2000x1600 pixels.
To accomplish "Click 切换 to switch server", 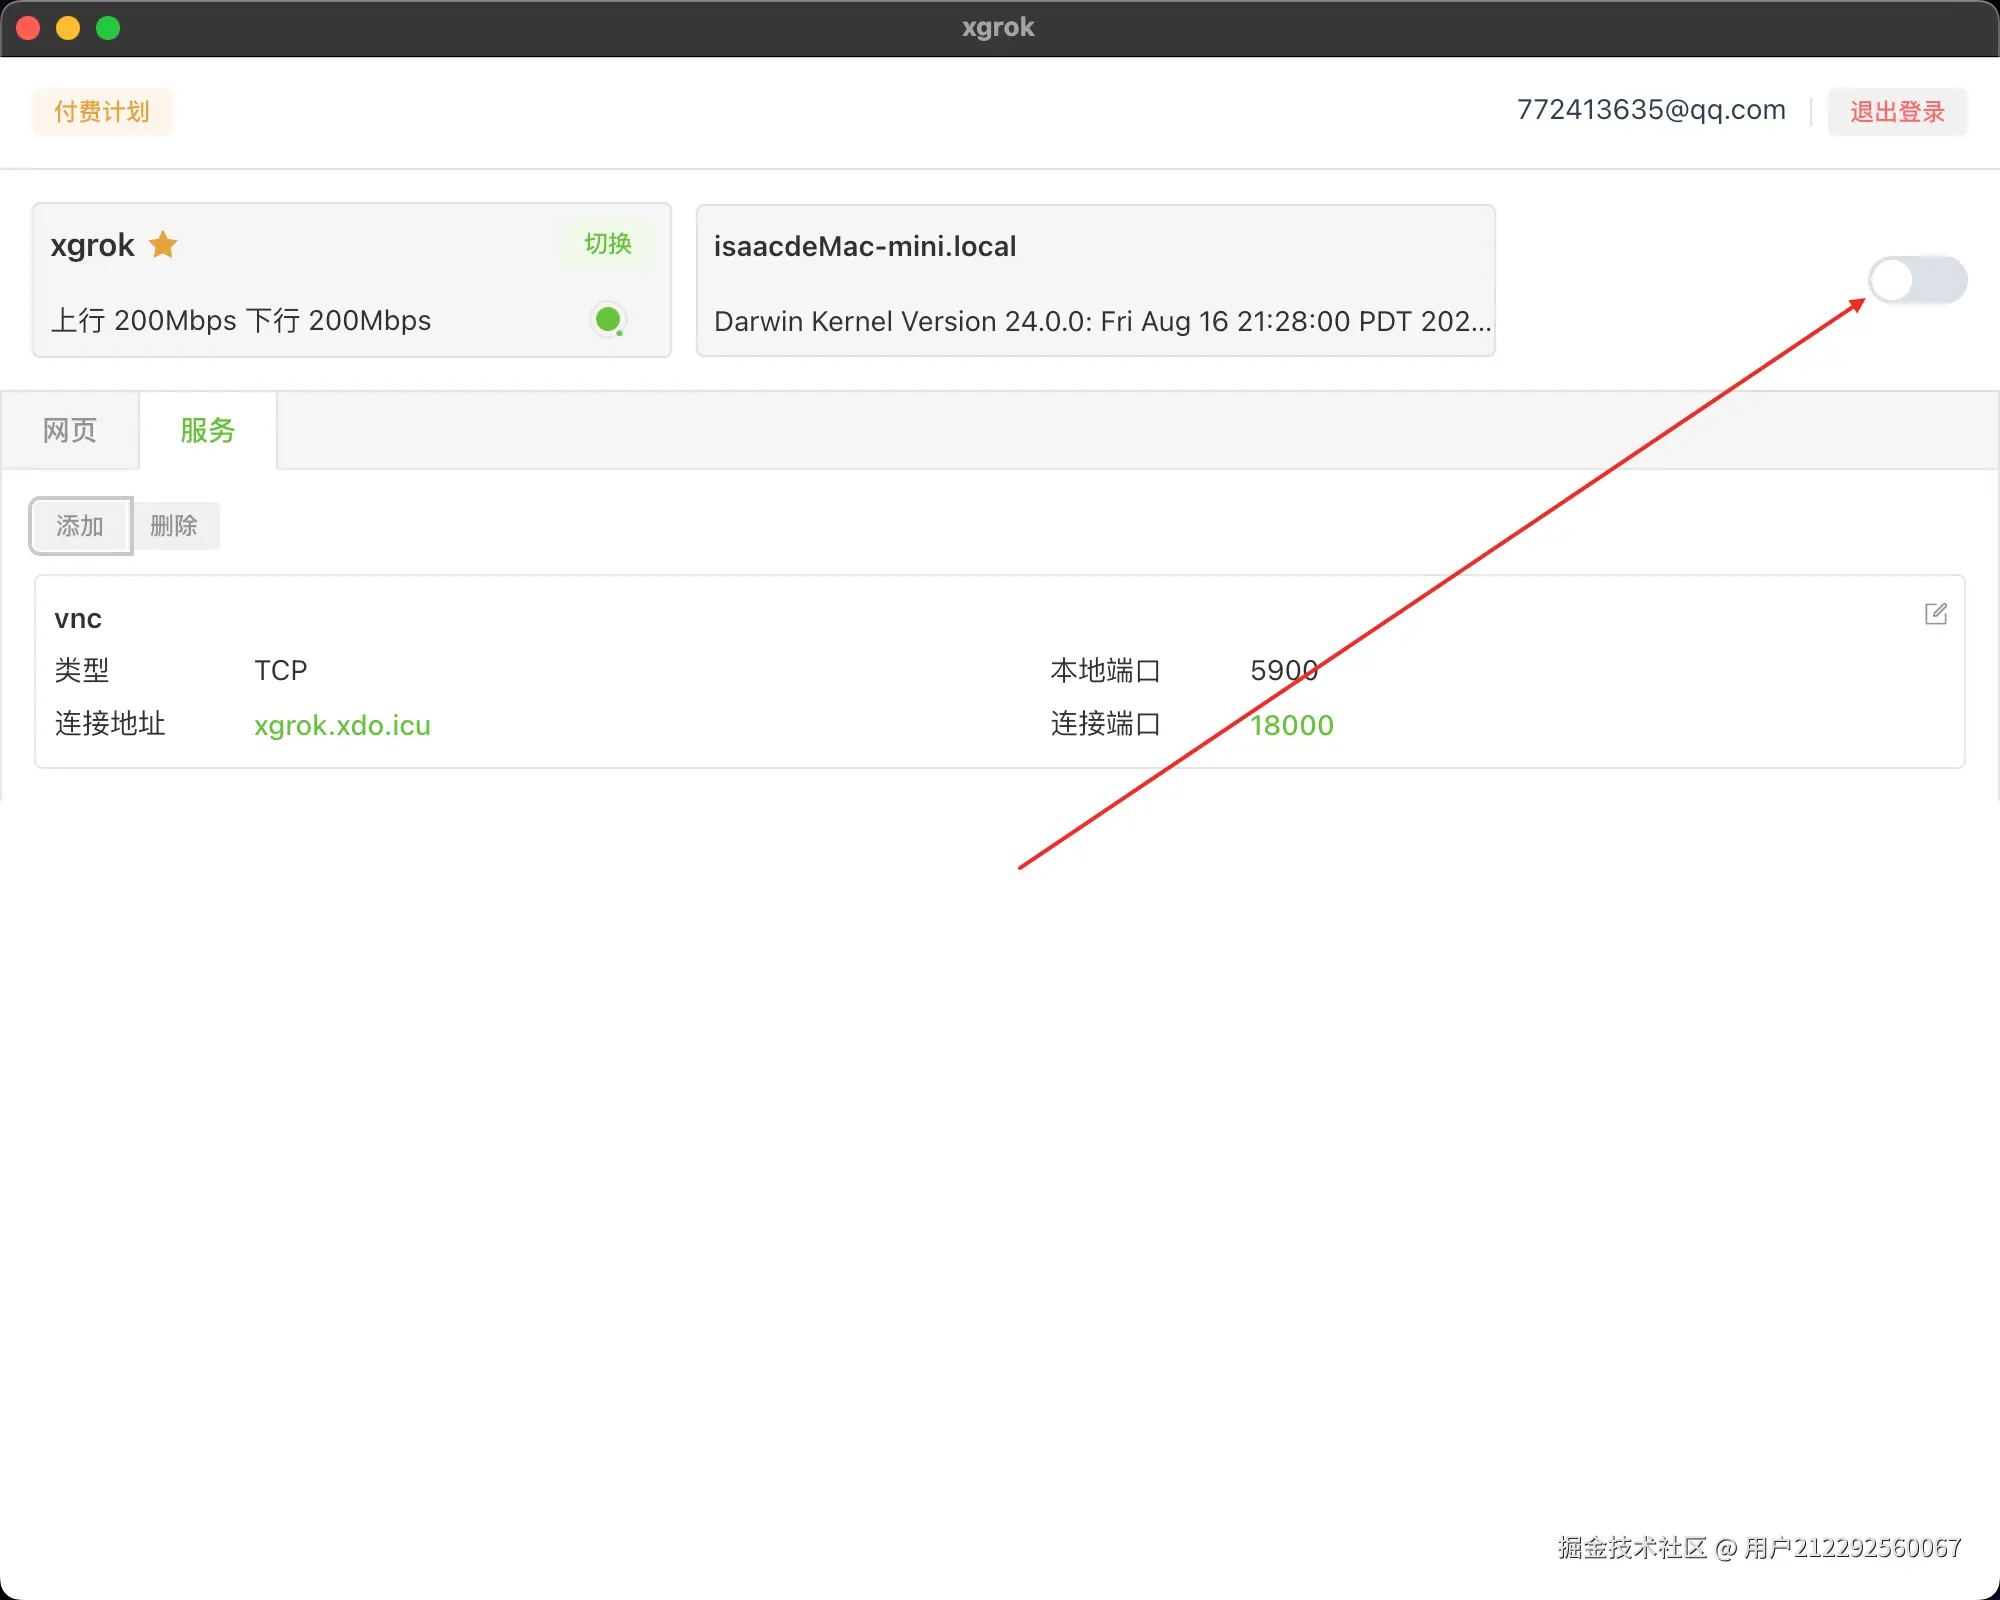I will [608, 244].
